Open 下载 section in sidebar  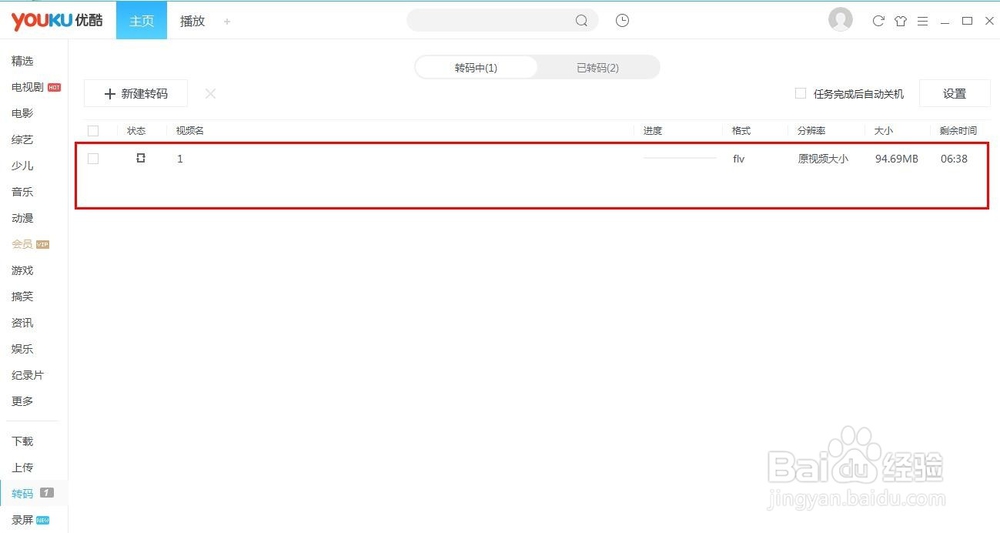tap(22, 441)
